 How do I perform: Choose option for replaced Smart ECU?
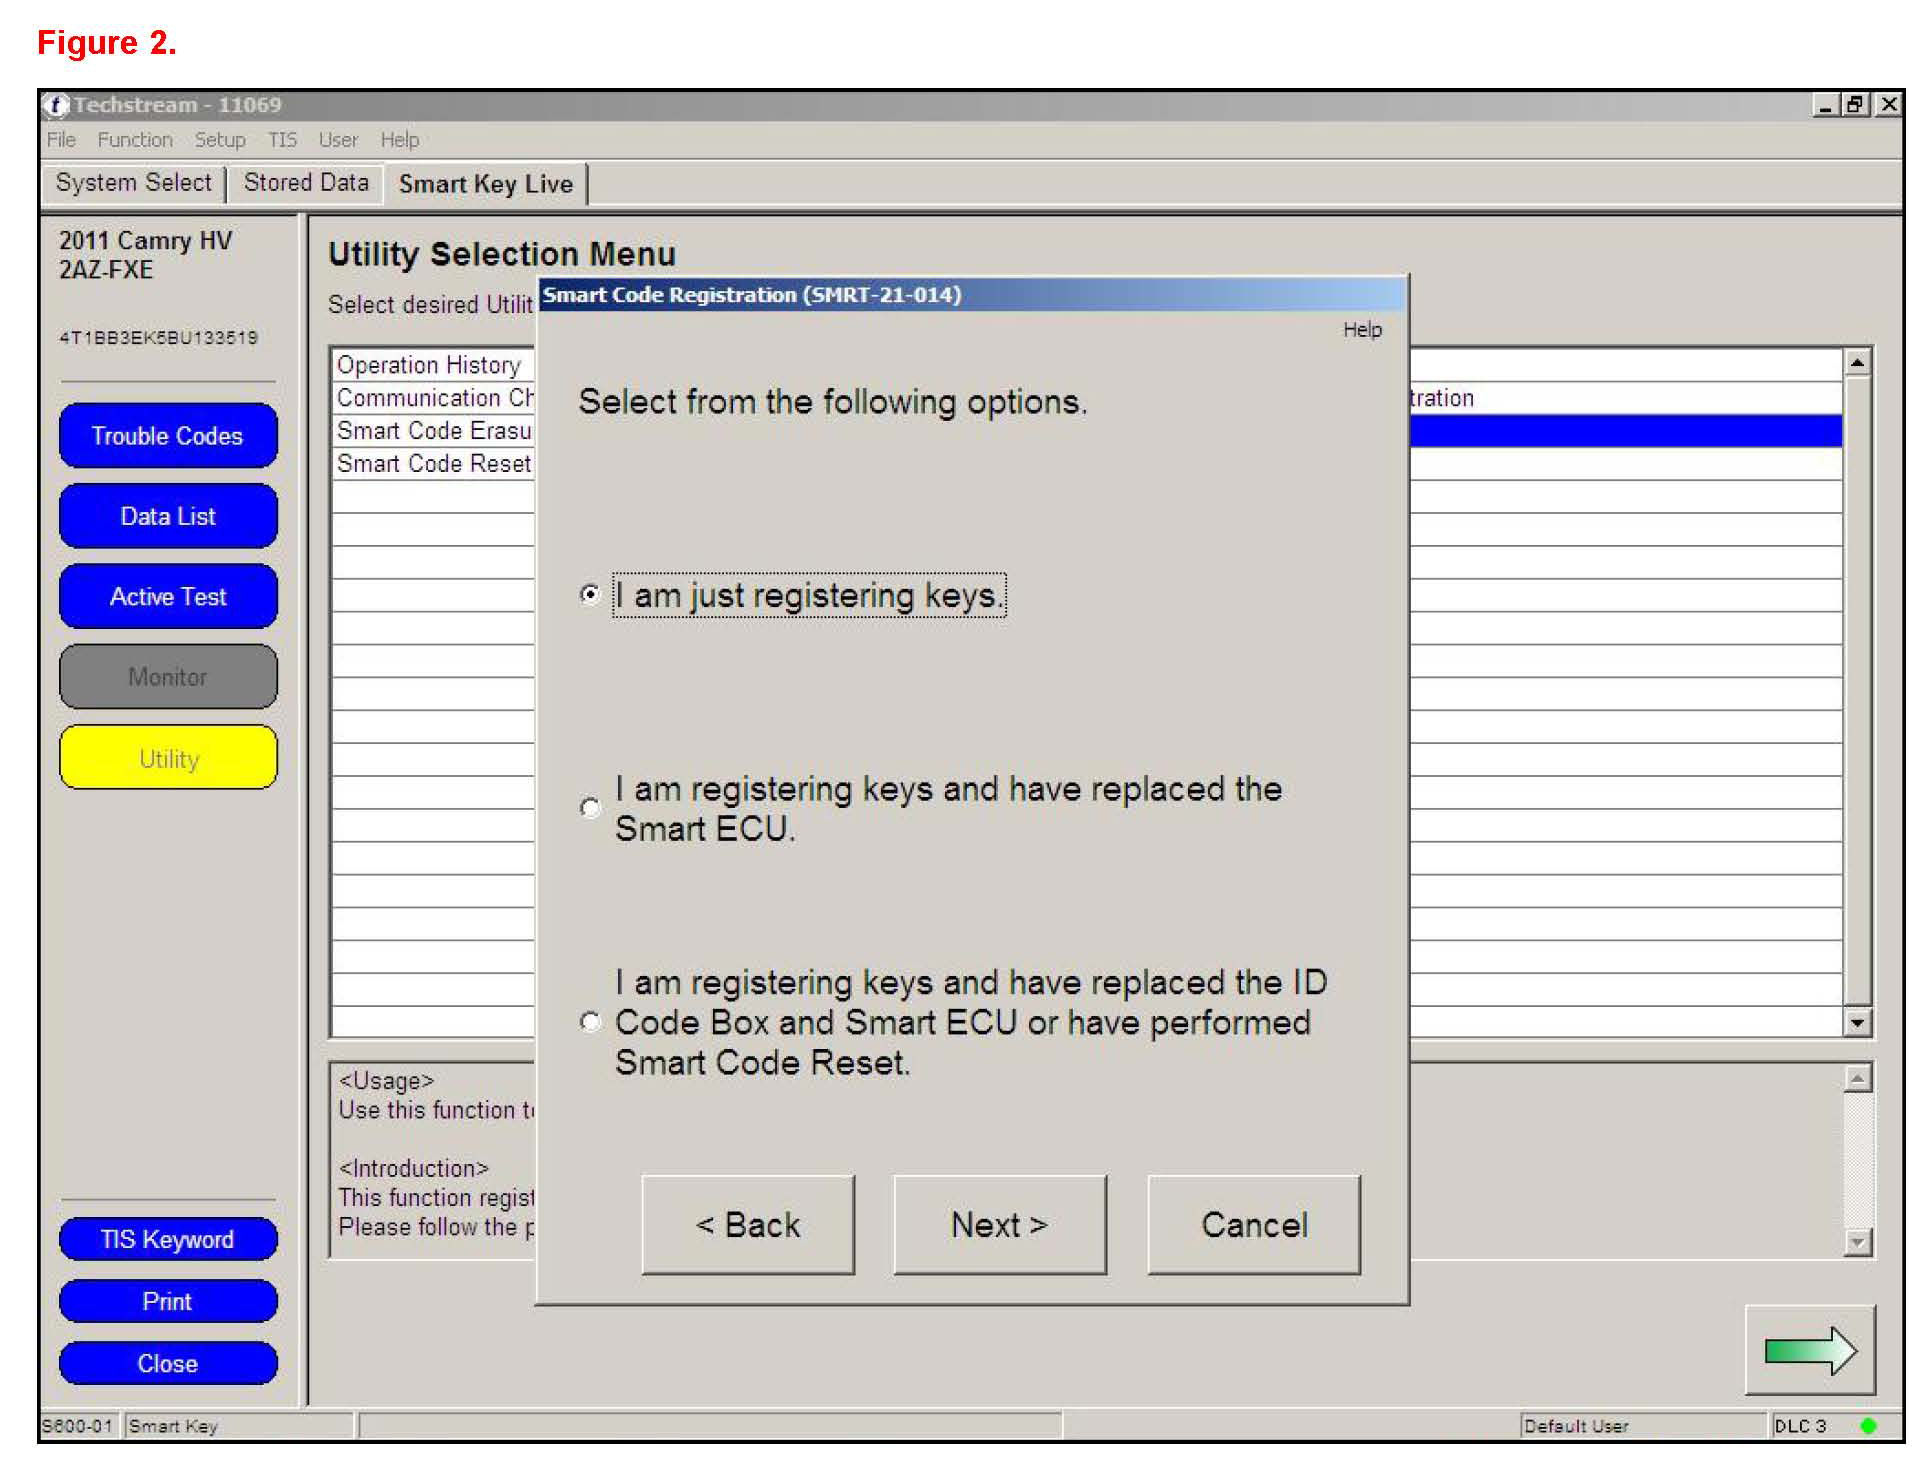pyautogui.click(x=590, y=808)
